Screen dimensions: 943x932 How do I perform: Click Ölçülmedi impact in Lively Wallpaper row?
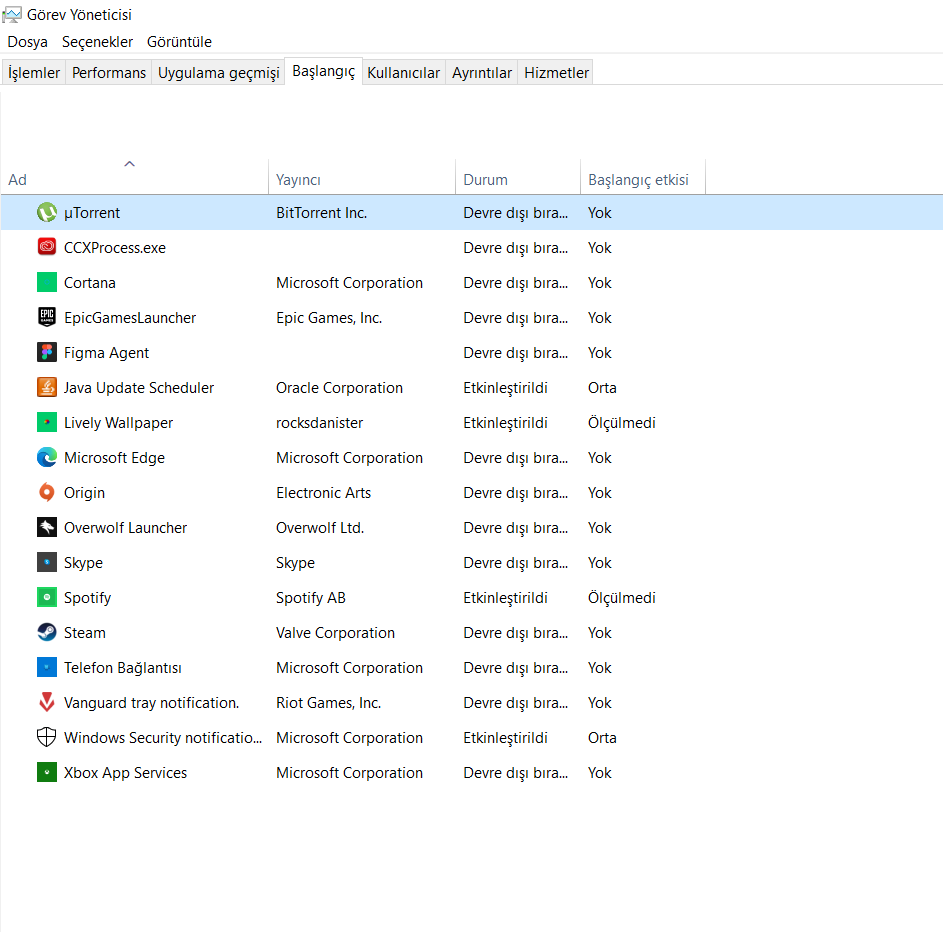tap(622, 423)
